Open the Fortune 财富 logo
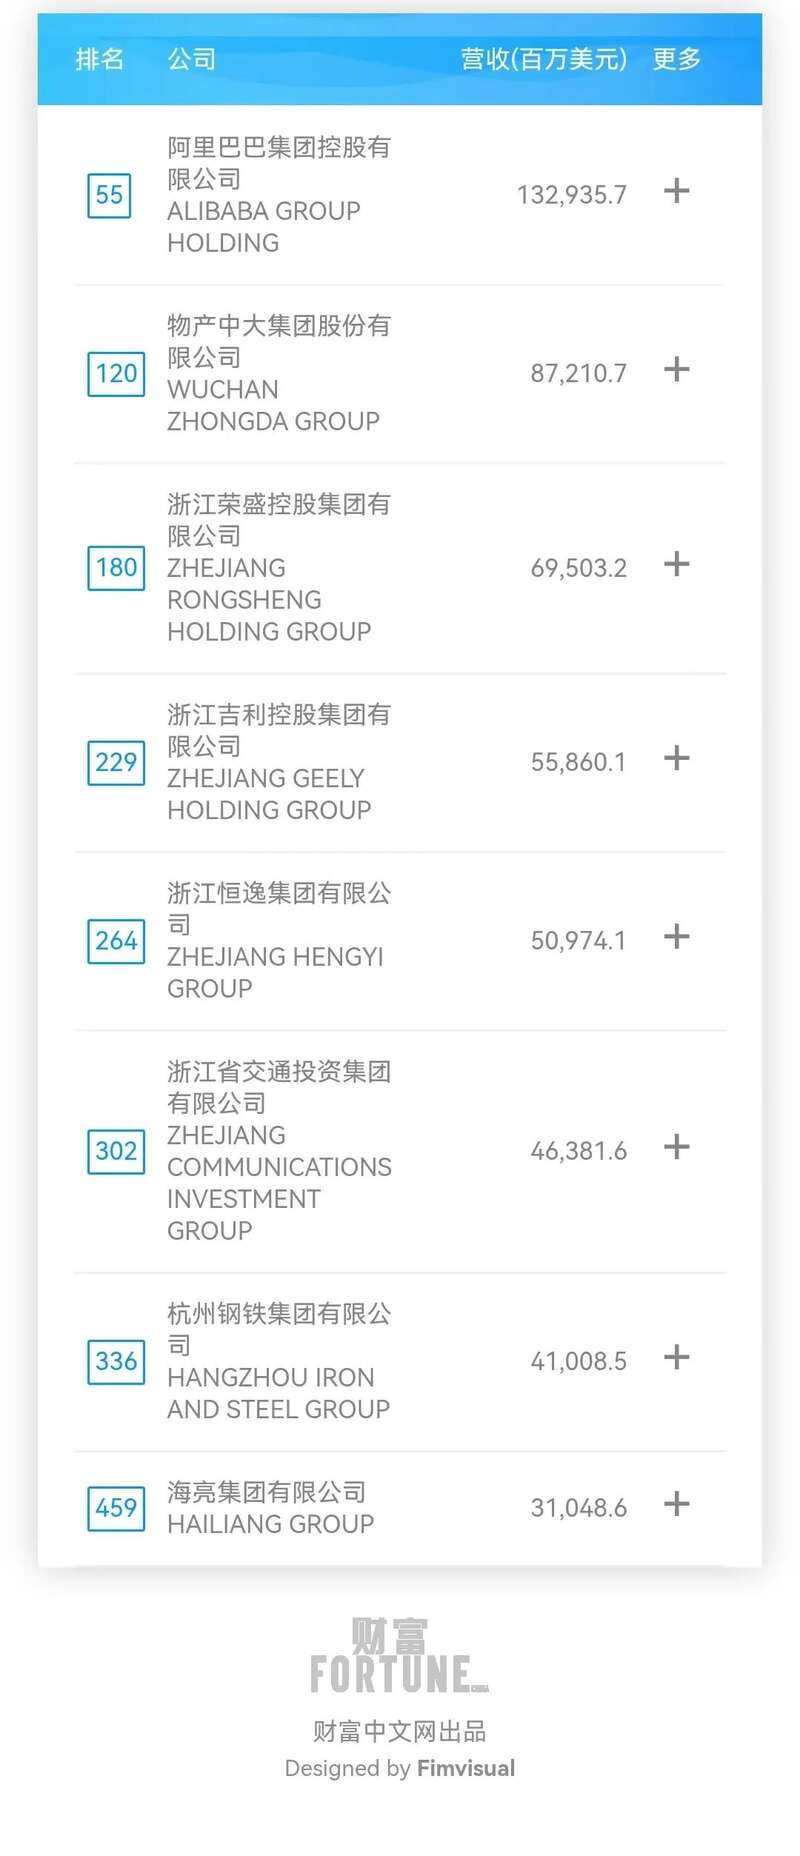 [399, 1655]
